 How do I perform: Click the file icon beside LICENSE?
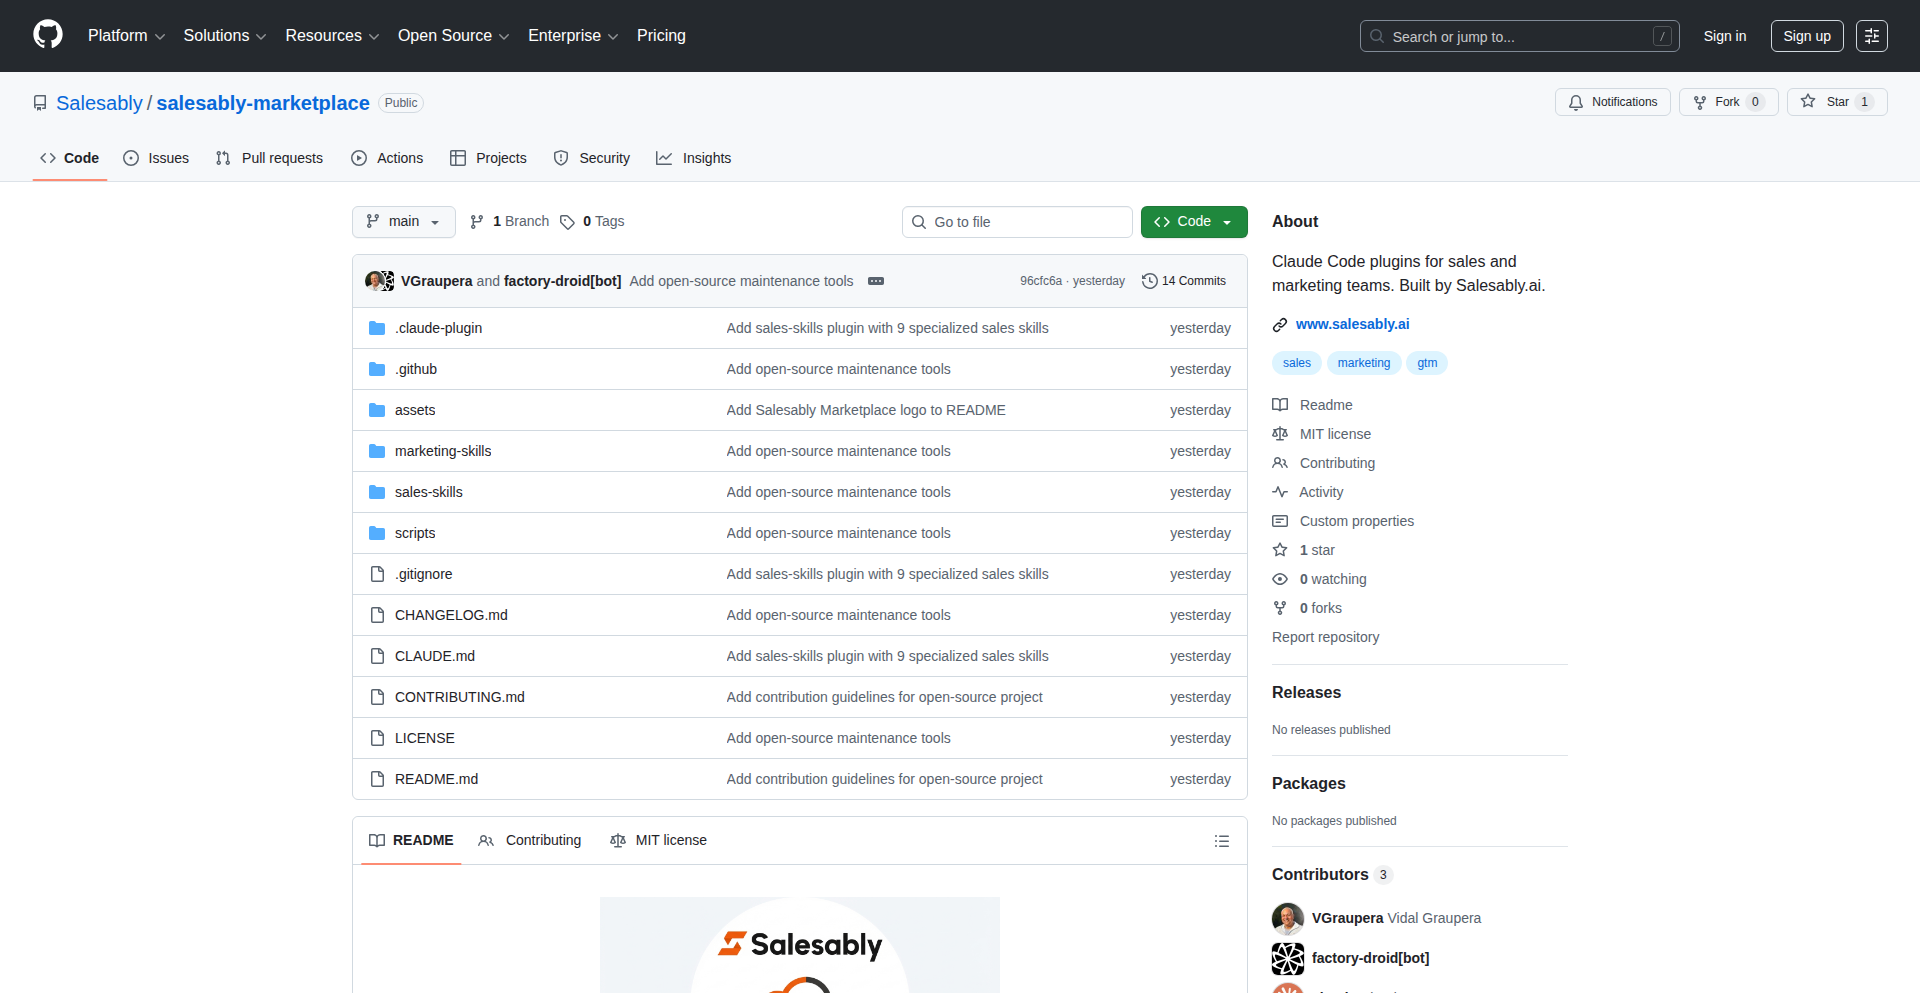click(377, 738)
